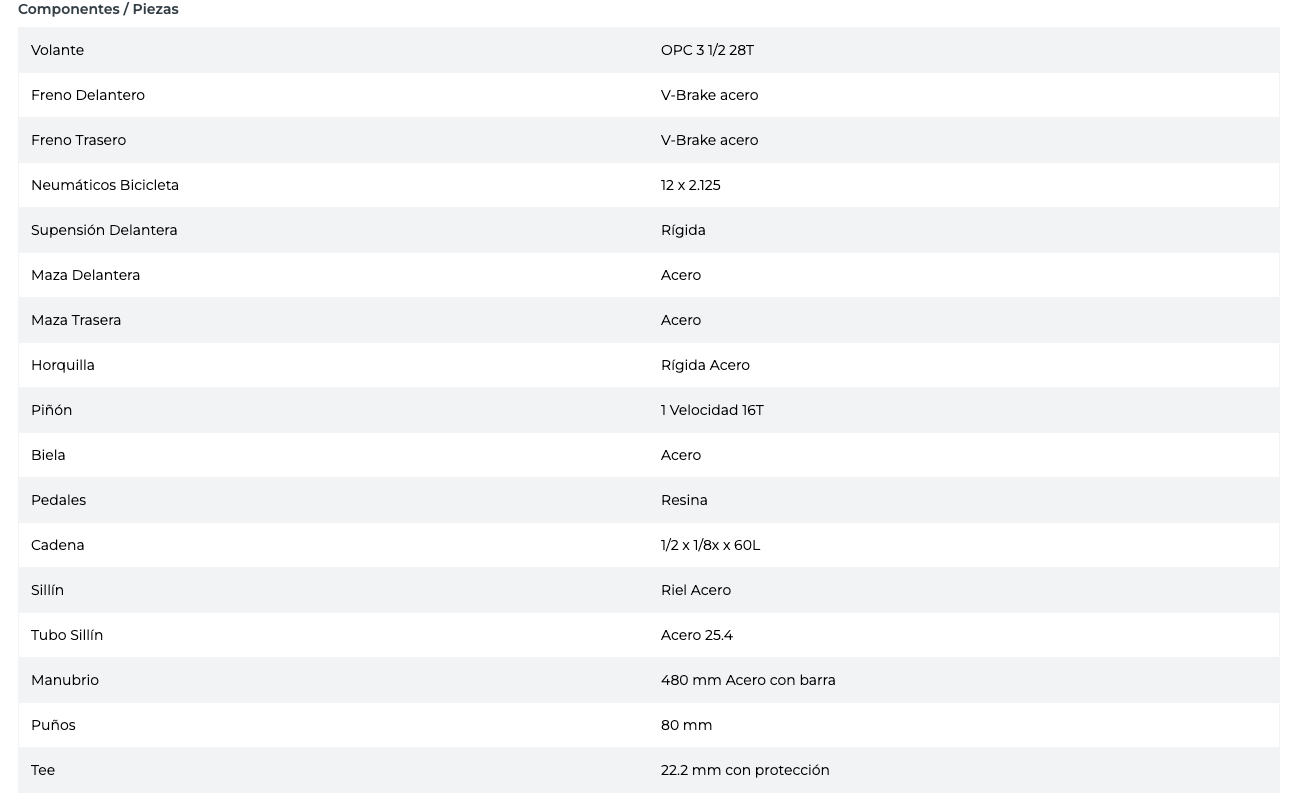Click the 'OPC 3 1/2 28T' value
Viewport: 1302px width, 793px height.
coord(707,50)
